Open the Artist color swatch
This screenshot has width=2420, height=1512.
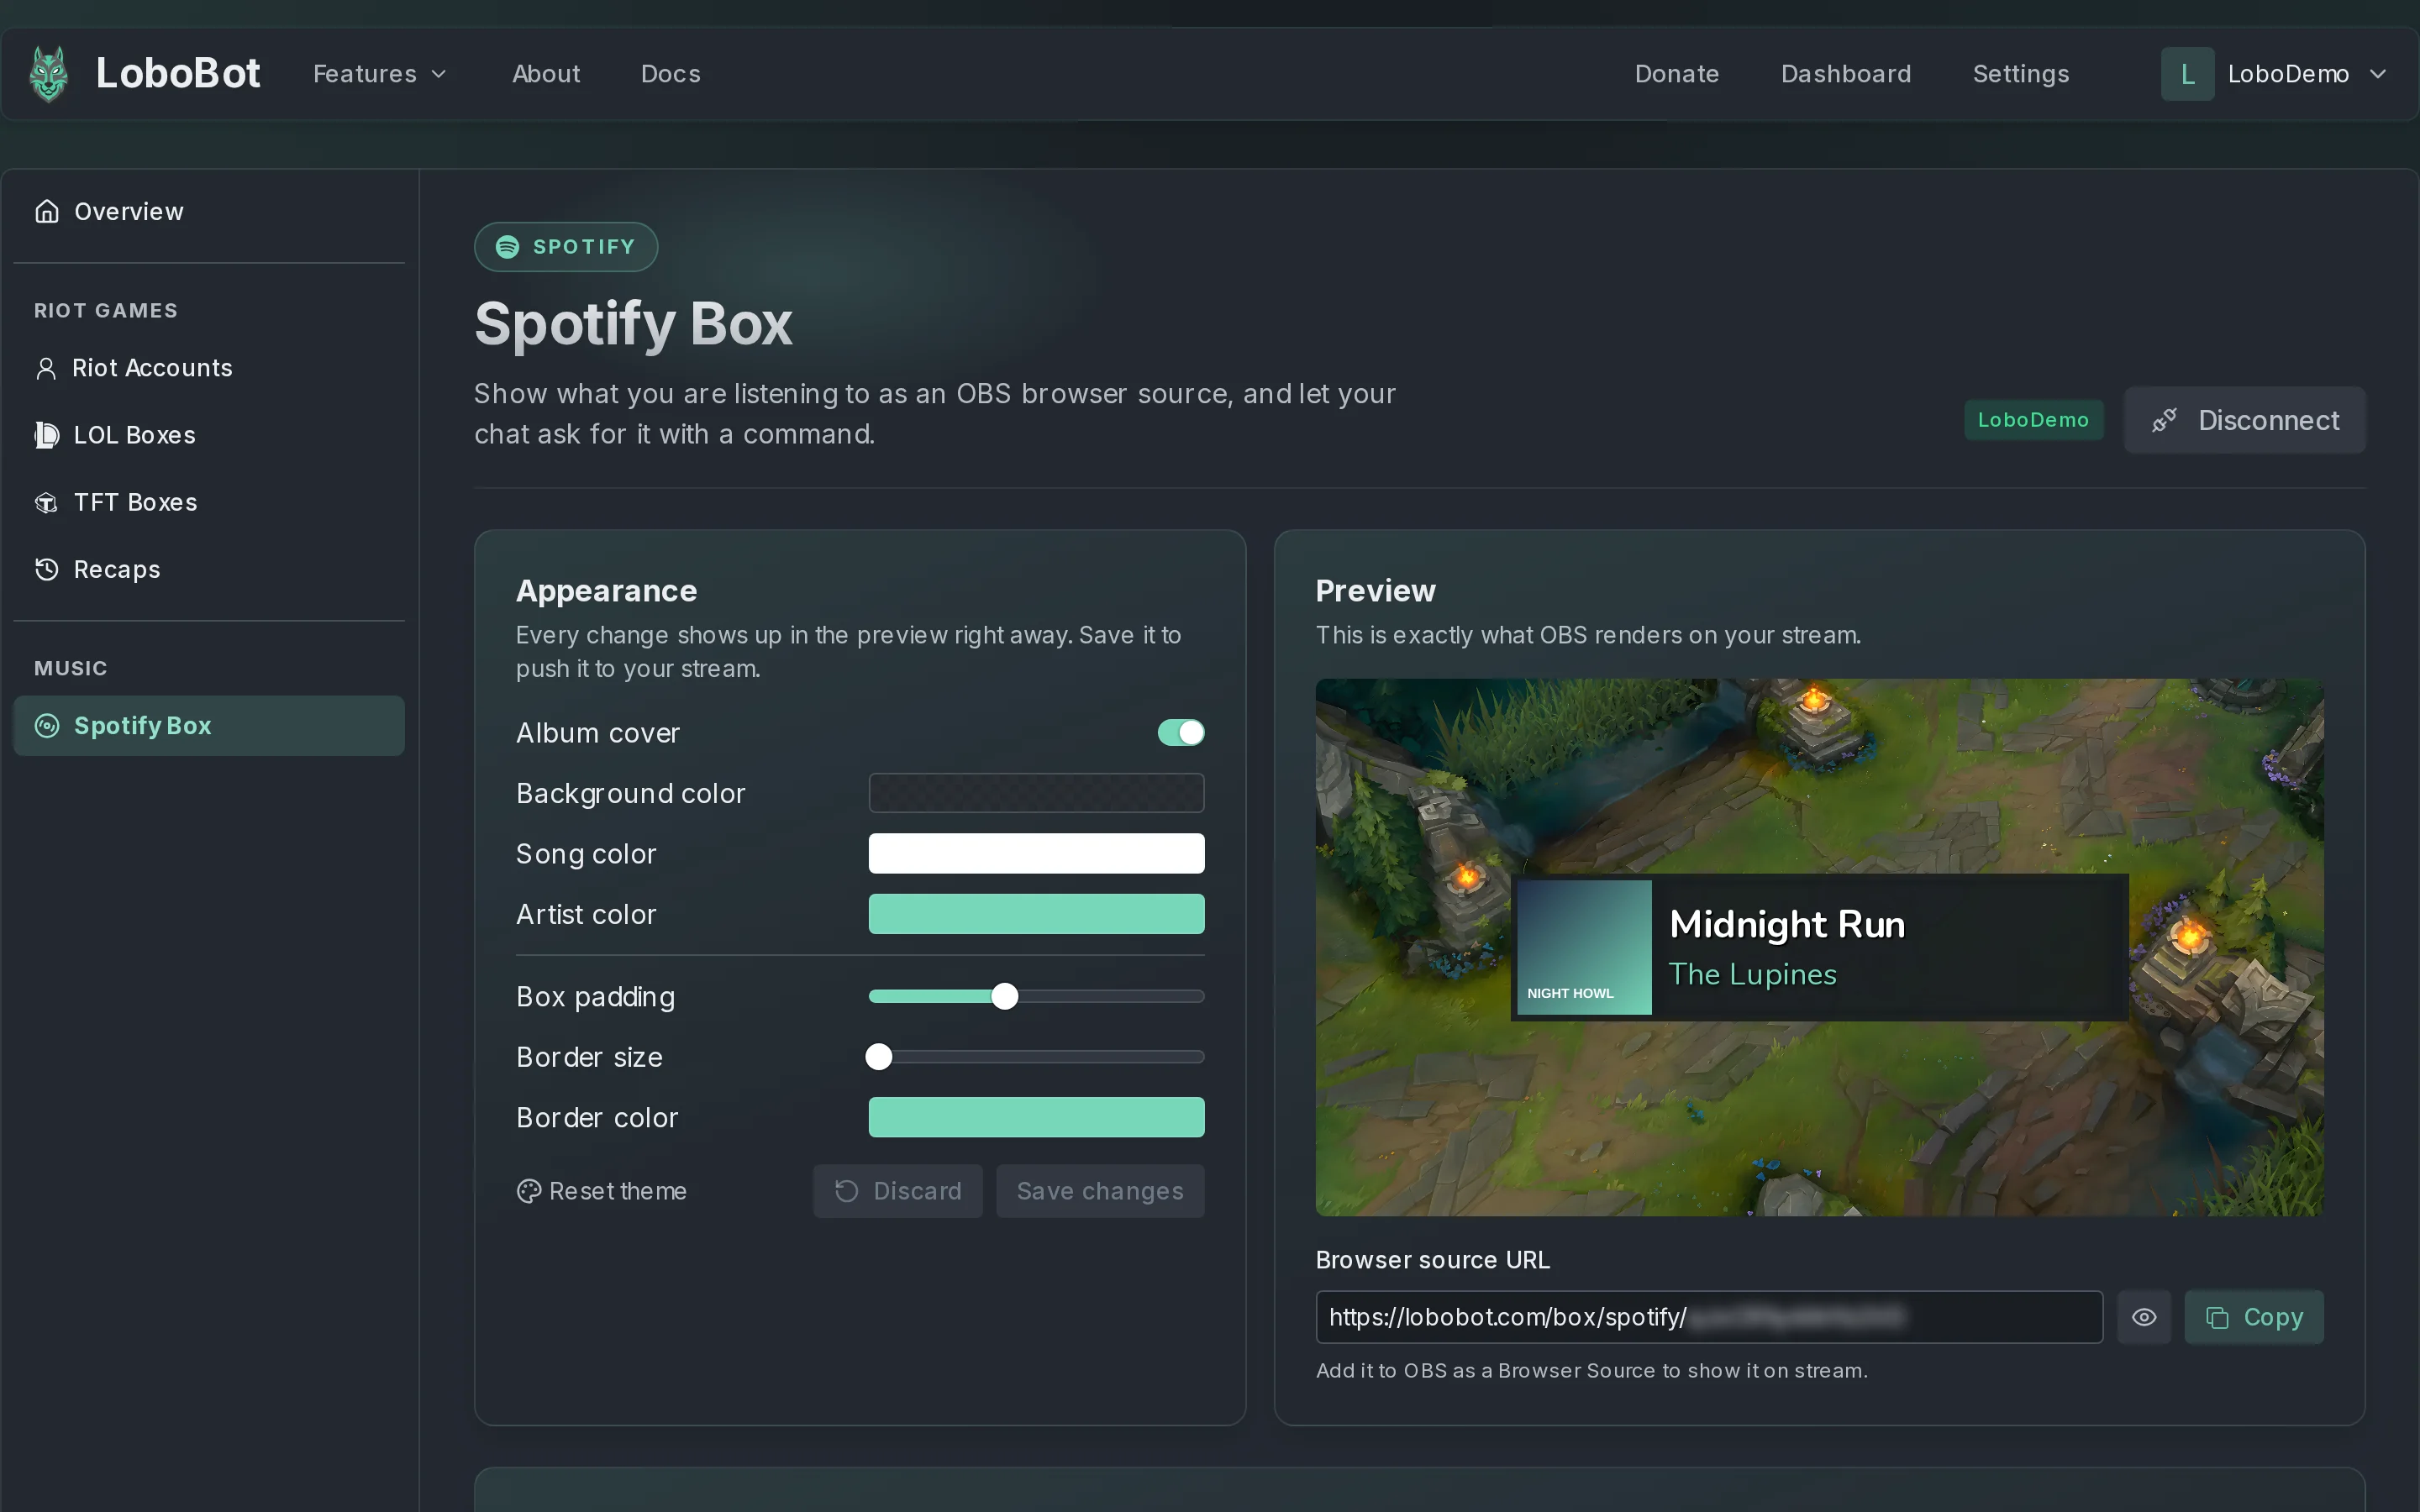coord(1036,914)
